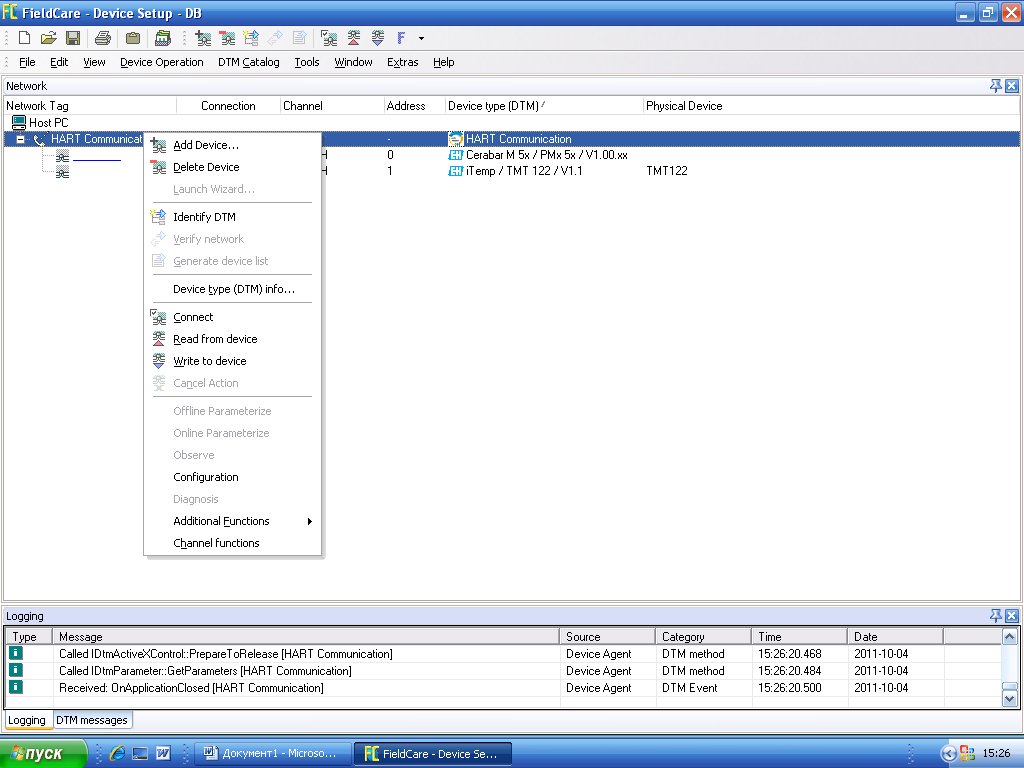Image resolution: width=1024 pixels, height=768 pixels.
Task: Click the Verify network toolbar icon
Action: [275, 38]
